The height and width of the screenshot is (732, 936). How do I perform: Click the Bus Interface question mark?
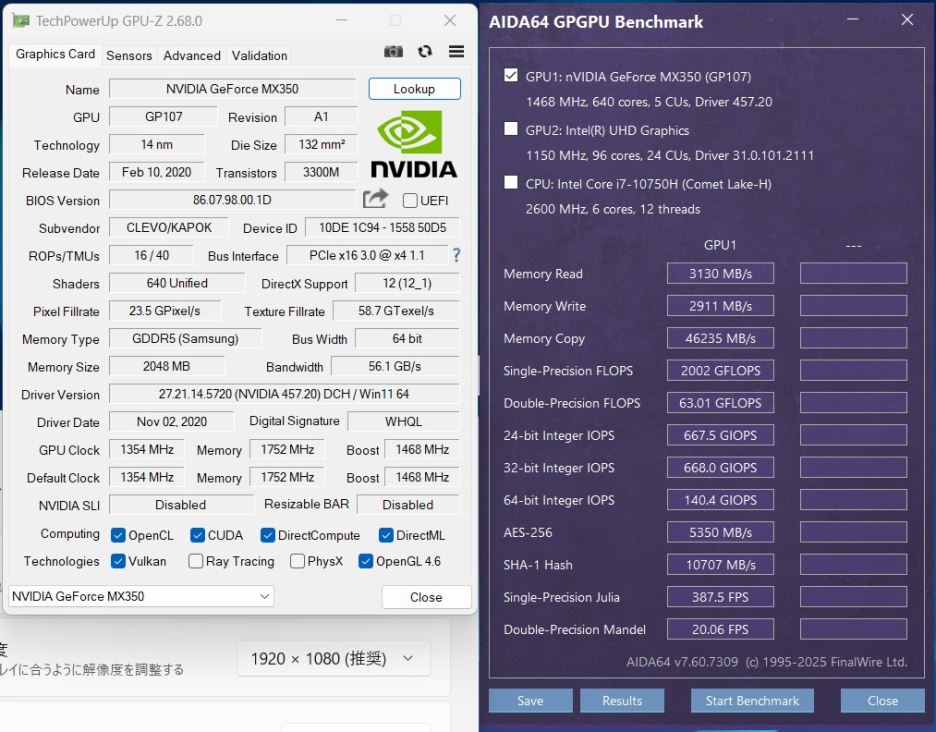click(x=457, y=256)
